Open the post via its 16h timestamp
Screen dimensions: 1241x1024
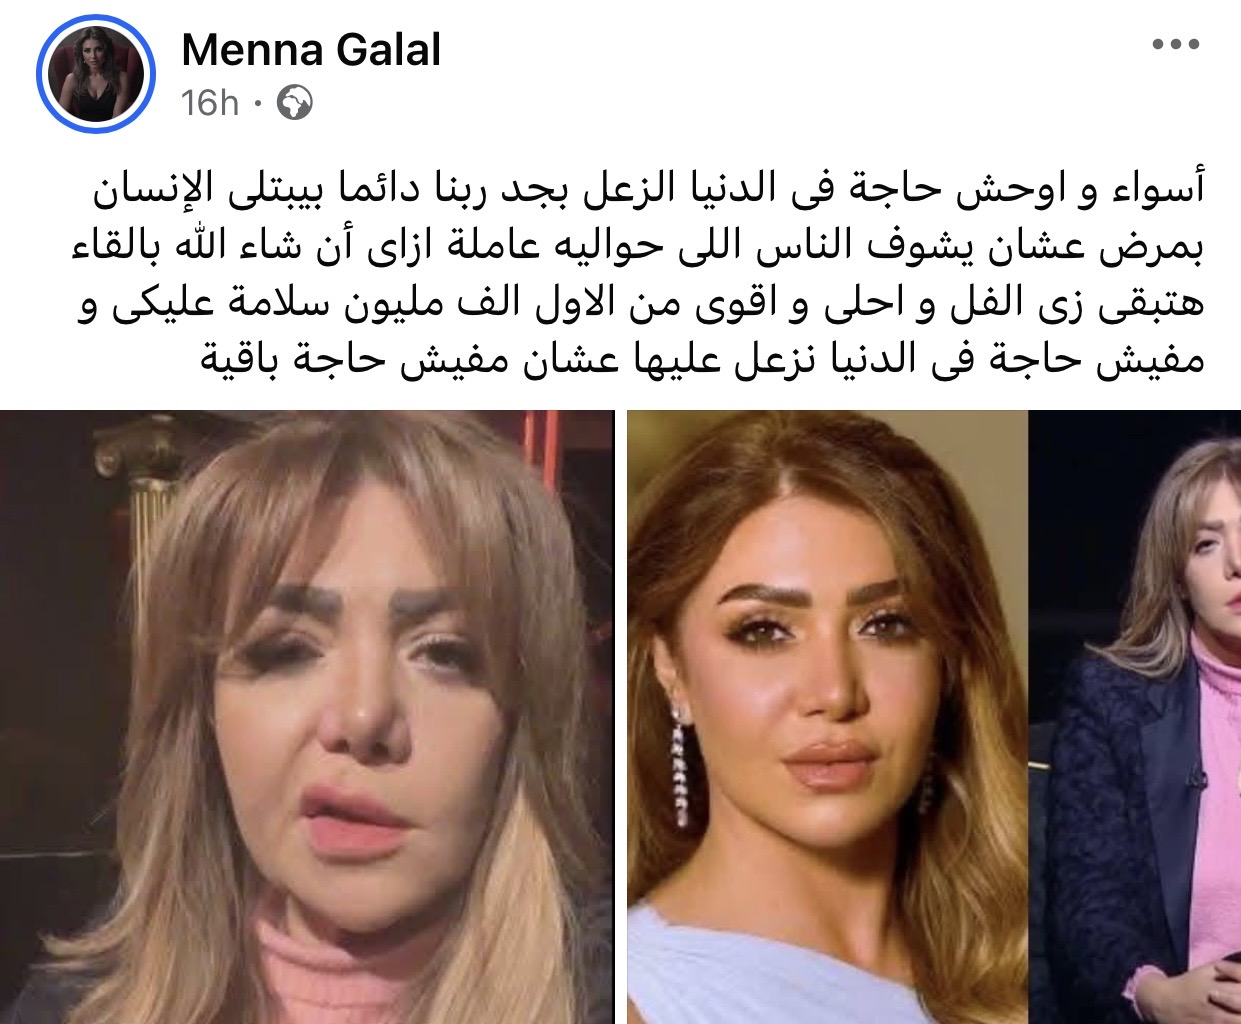pos(210,103)
